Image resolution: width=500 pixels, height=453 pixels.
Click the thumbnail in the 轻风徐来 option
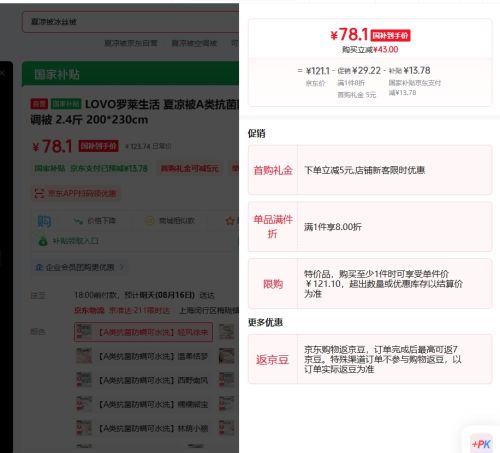[x=84, y=332]
